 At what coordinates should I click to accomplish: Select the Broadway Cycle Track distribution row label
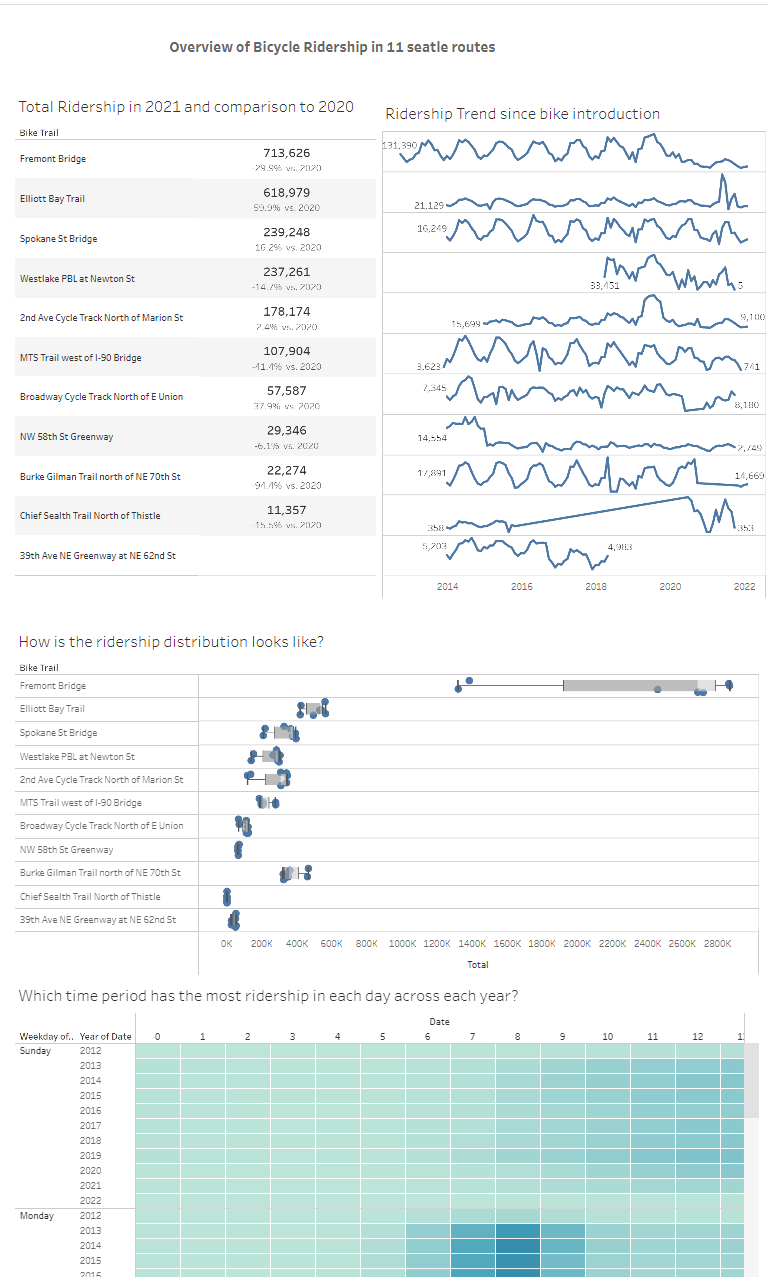click(102, 826)
